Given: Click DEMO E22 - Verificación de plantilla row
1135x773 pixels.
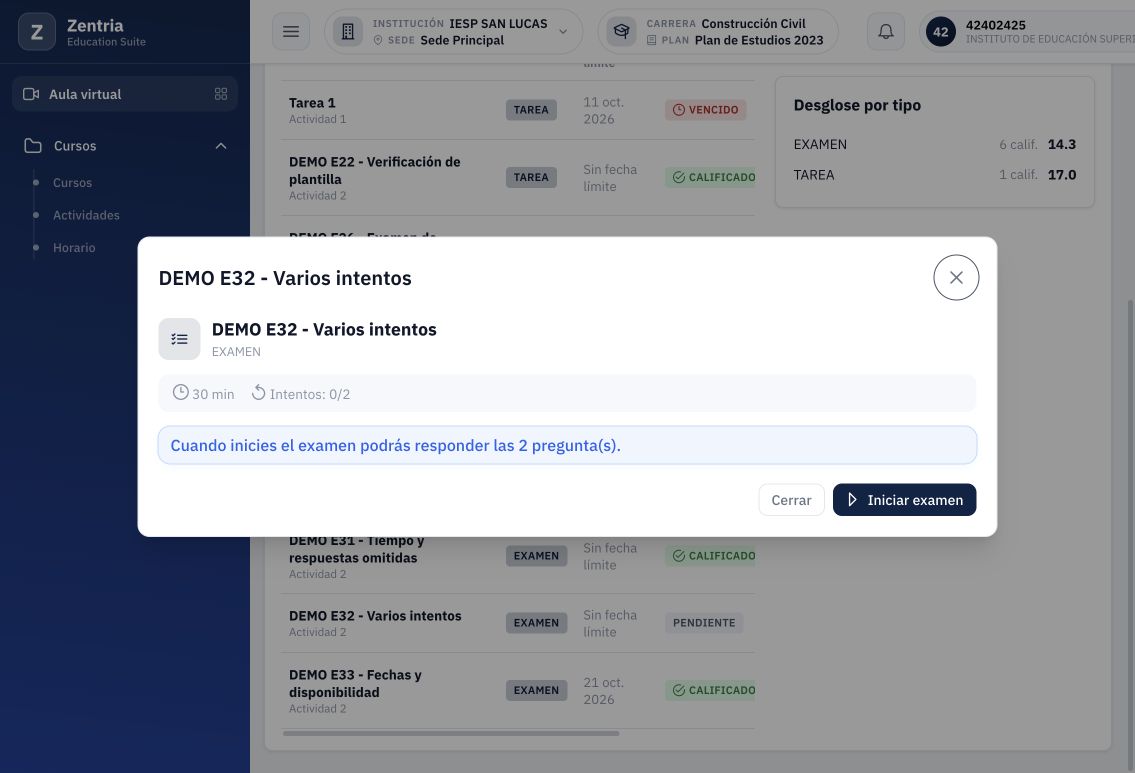Looking at the screenshot, I should [x=518, y=177].
